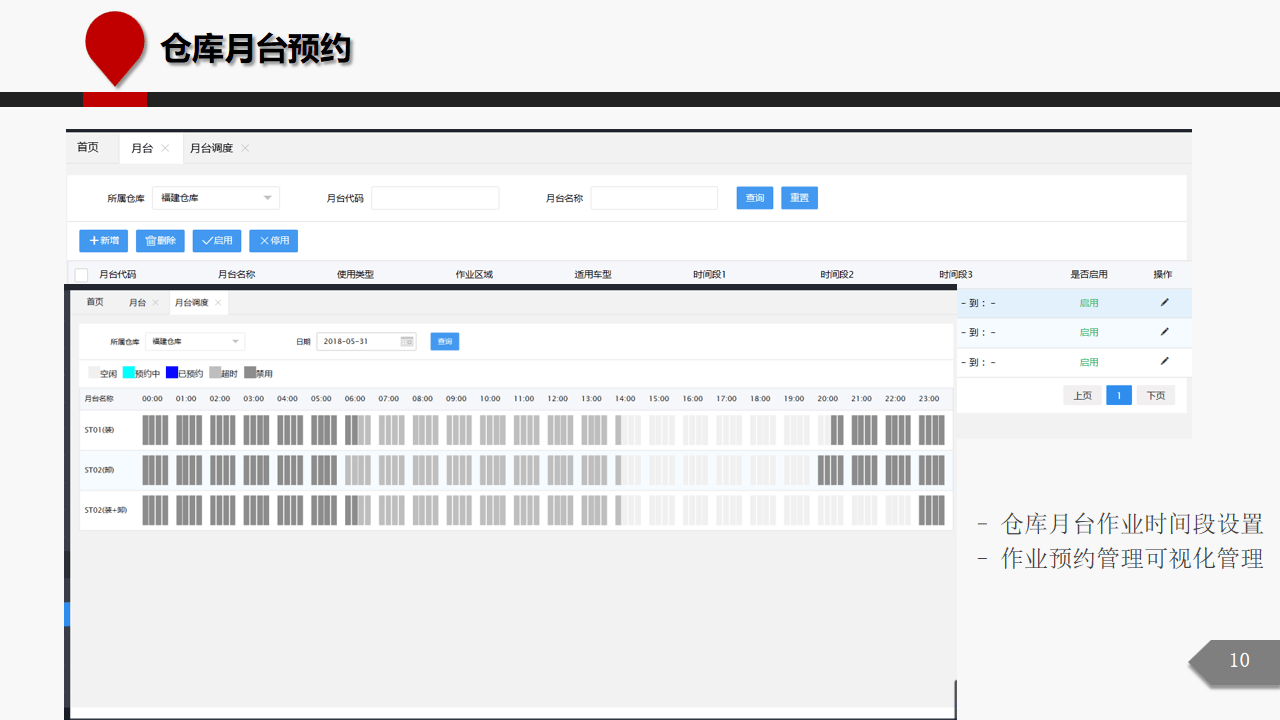Close 月台 tab in front window
Image resolution: width=1280 pixels, height=720 pixels.
coord(155,302)
